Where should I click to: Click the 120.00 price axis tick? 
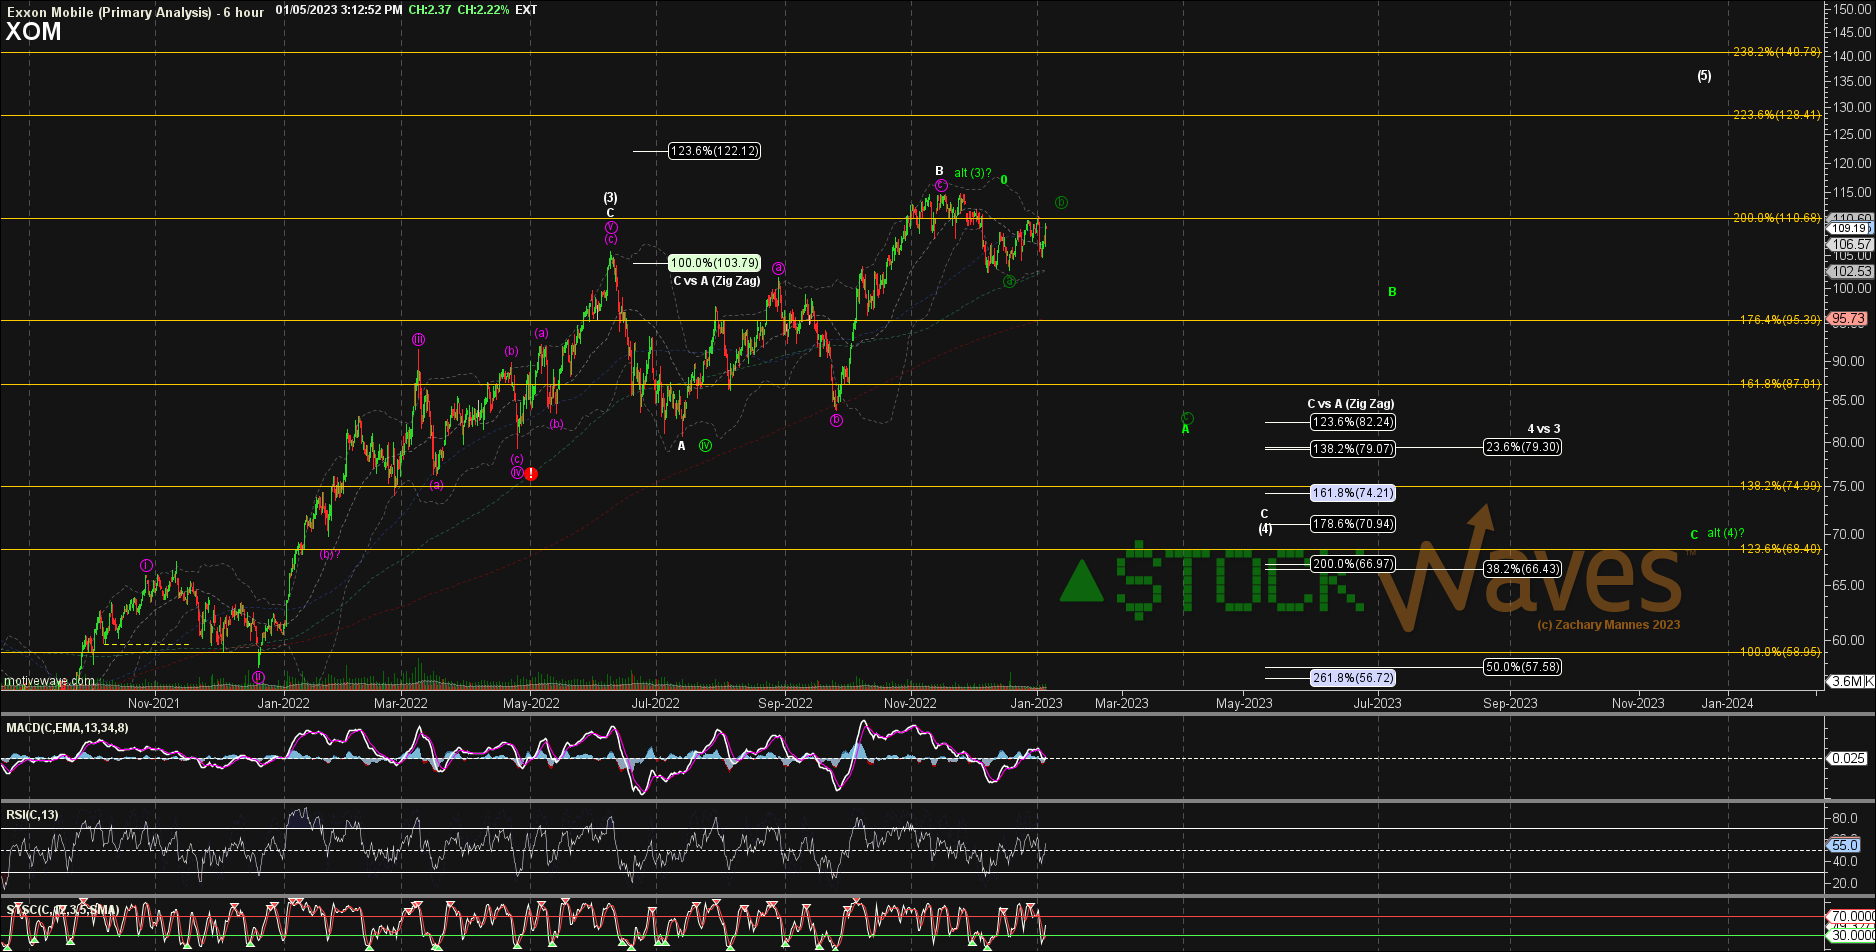[1851, 163]
